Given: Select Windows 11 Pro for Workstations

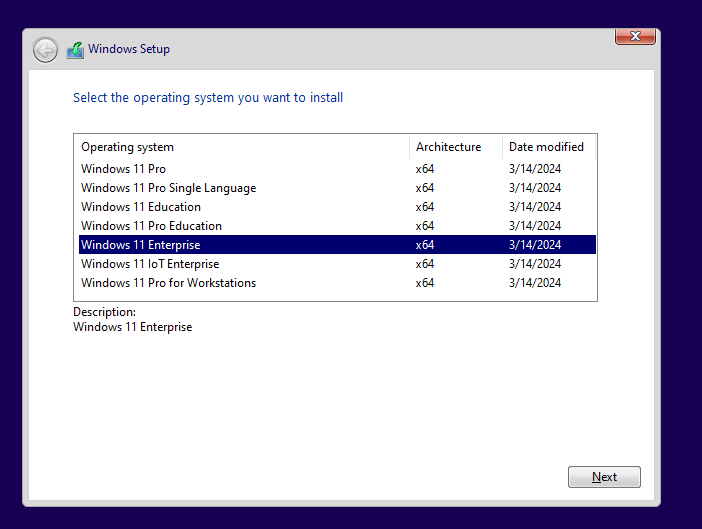Looking at the screenshot, I should point(337,283).
